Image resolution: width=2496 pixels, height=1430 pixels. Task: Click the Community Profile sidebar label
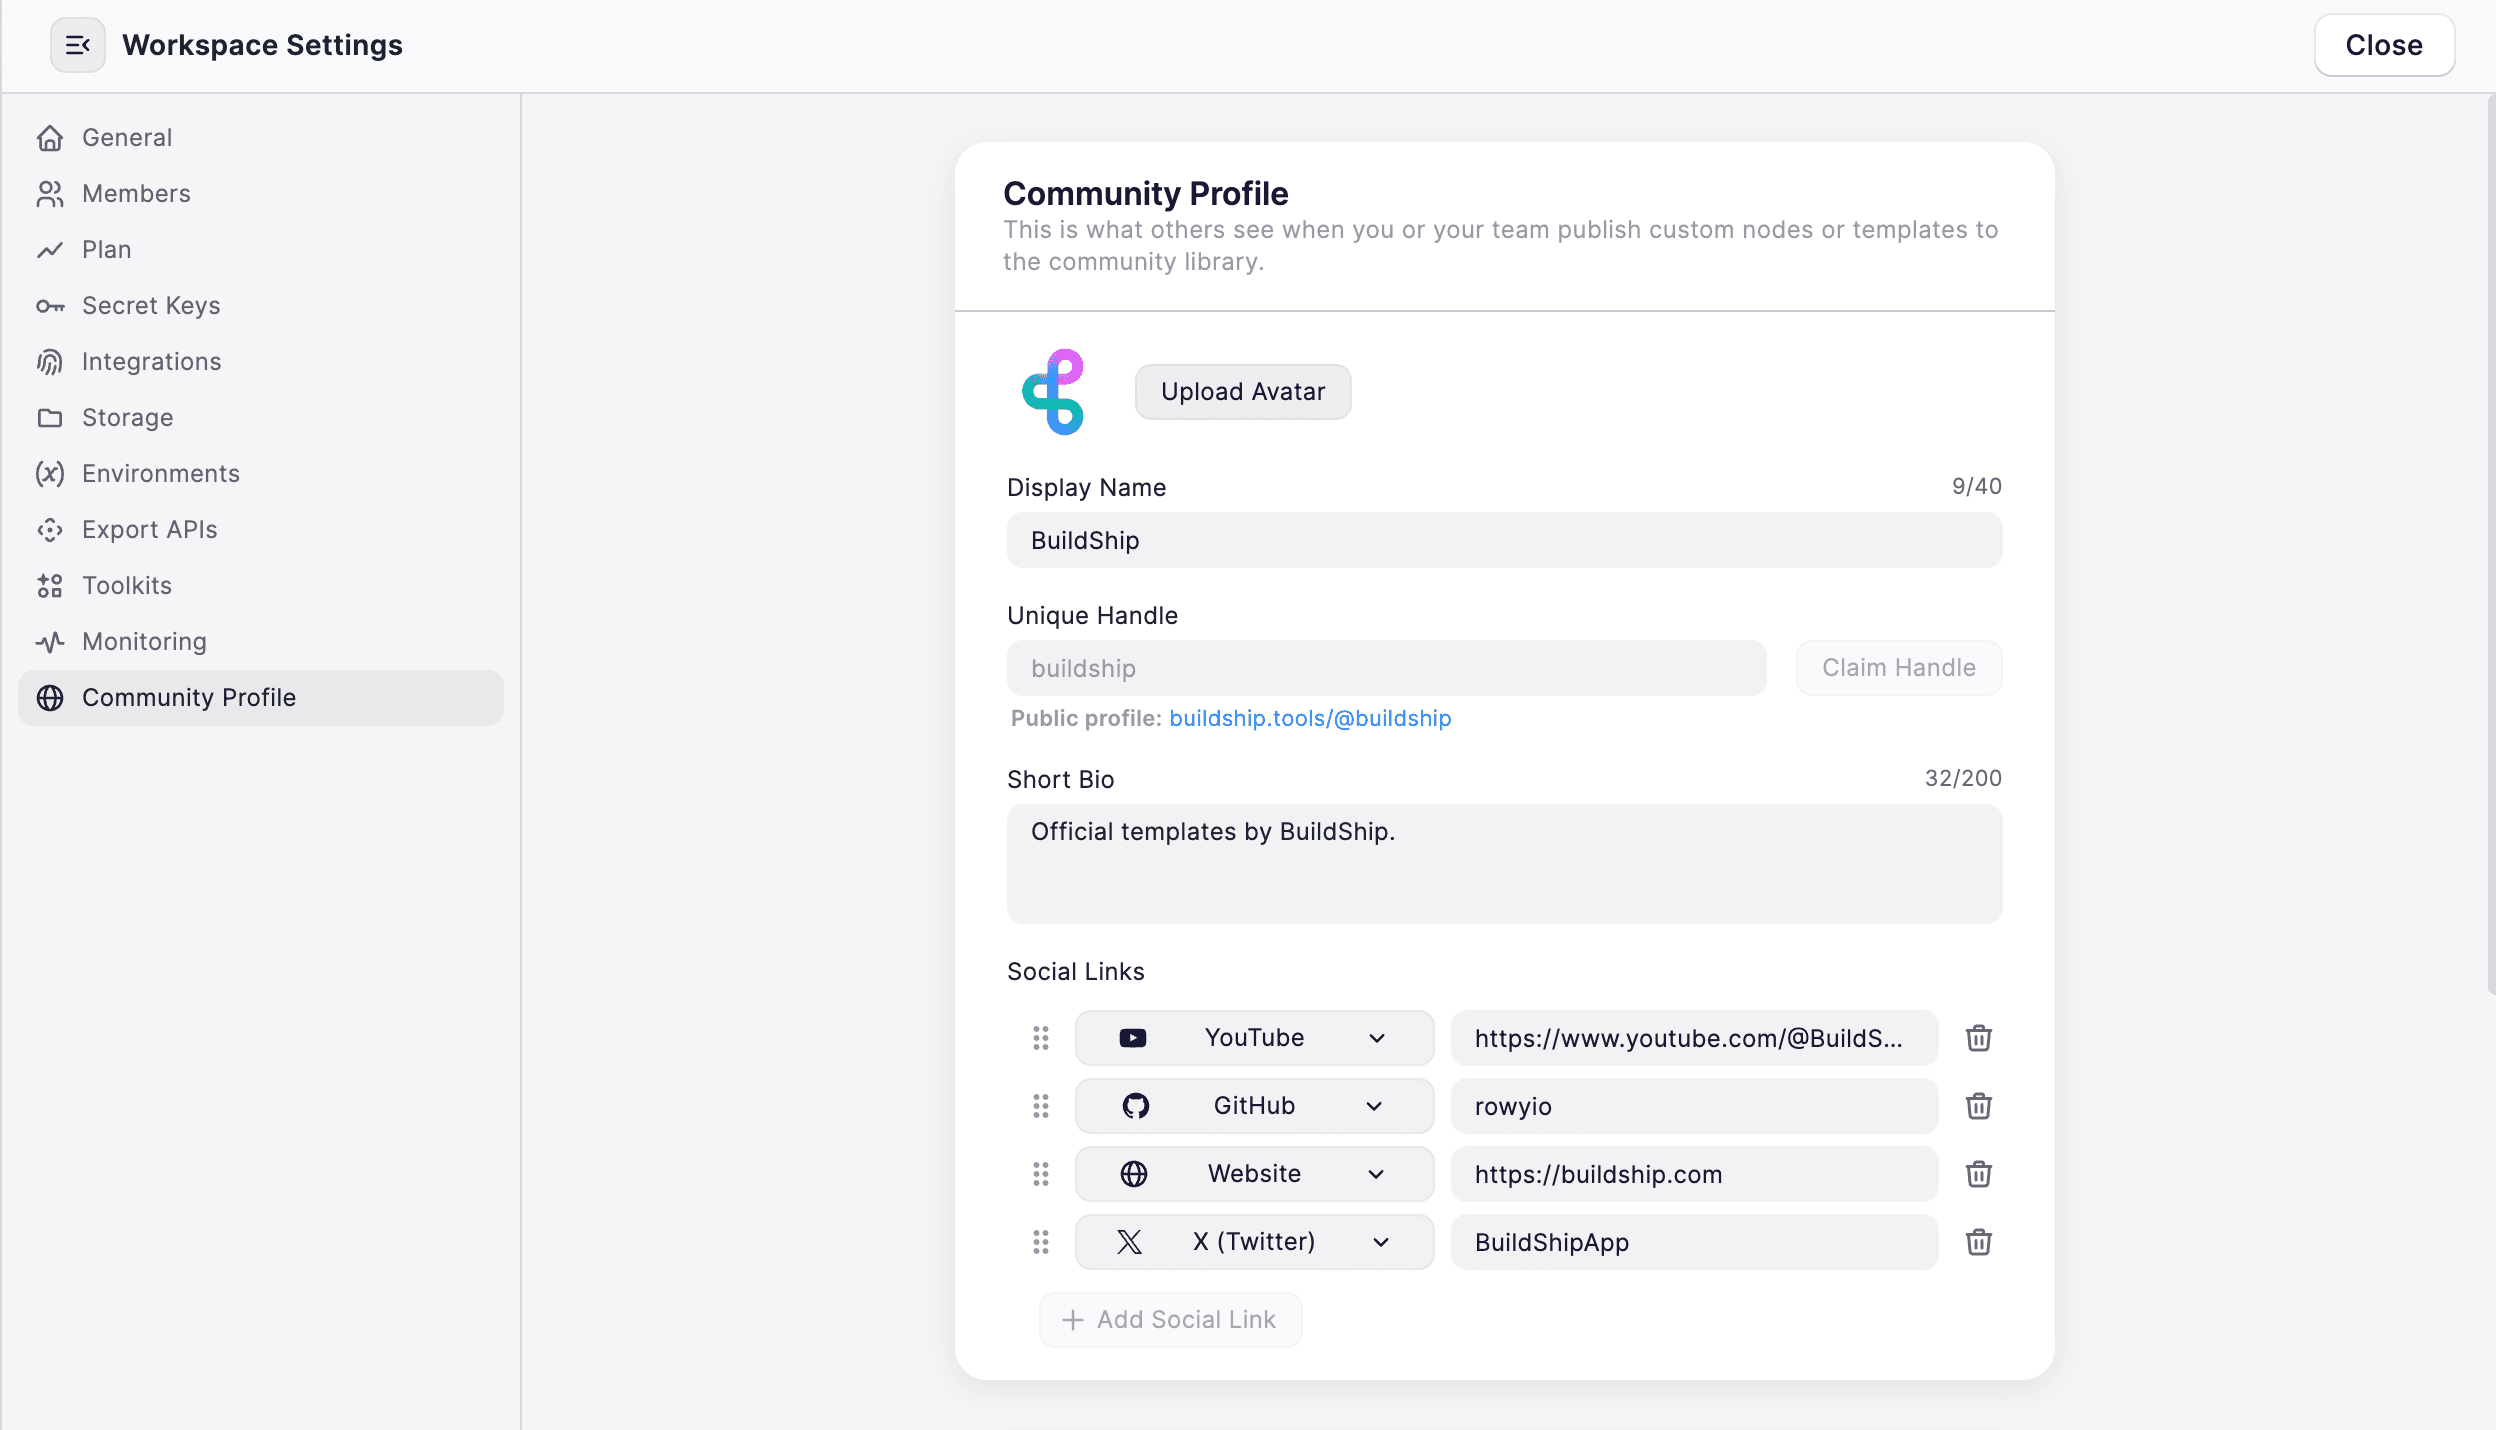coord(189,698)
